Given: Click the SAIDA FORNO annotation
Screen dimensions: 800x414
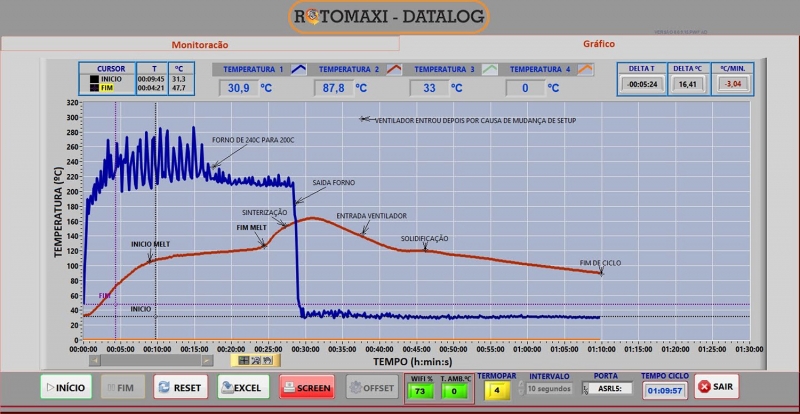Looking at the screenshot, I should click(334, 182).
